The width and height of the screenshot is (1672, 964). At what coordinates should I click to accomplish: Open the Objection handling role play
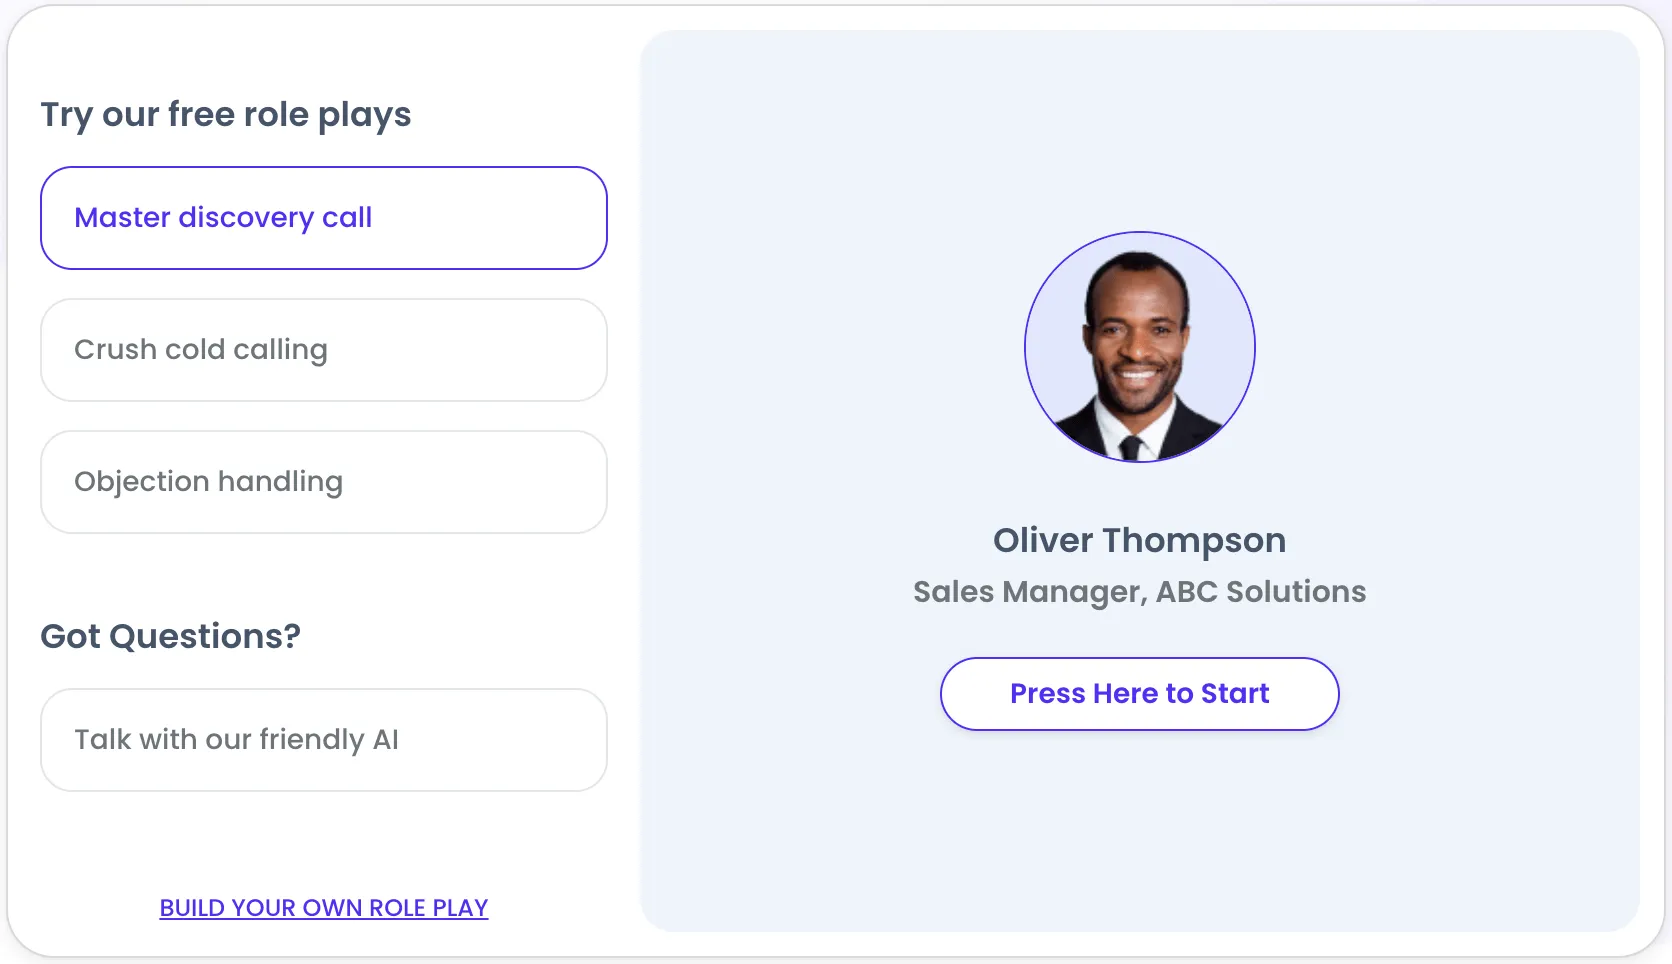[324, 482]
